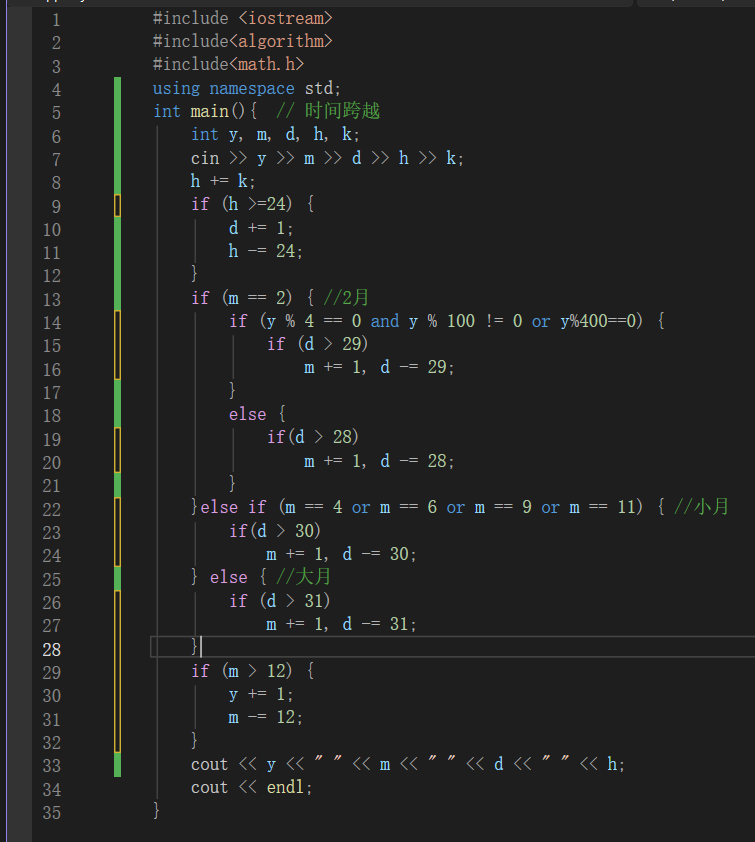
Task: Click the statement h += k;
Action: [223, 181]
